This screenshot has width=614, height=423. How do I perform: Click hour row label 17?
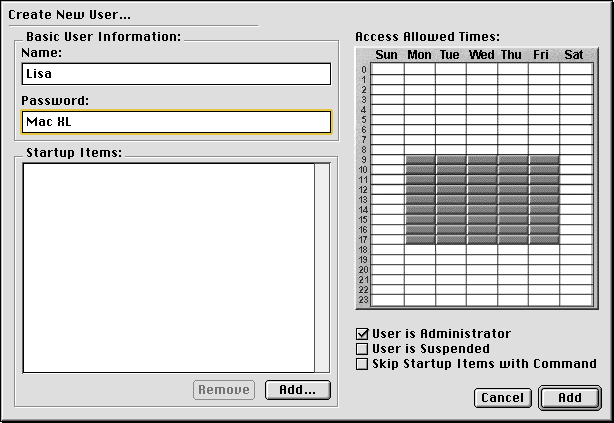(363, 240)
